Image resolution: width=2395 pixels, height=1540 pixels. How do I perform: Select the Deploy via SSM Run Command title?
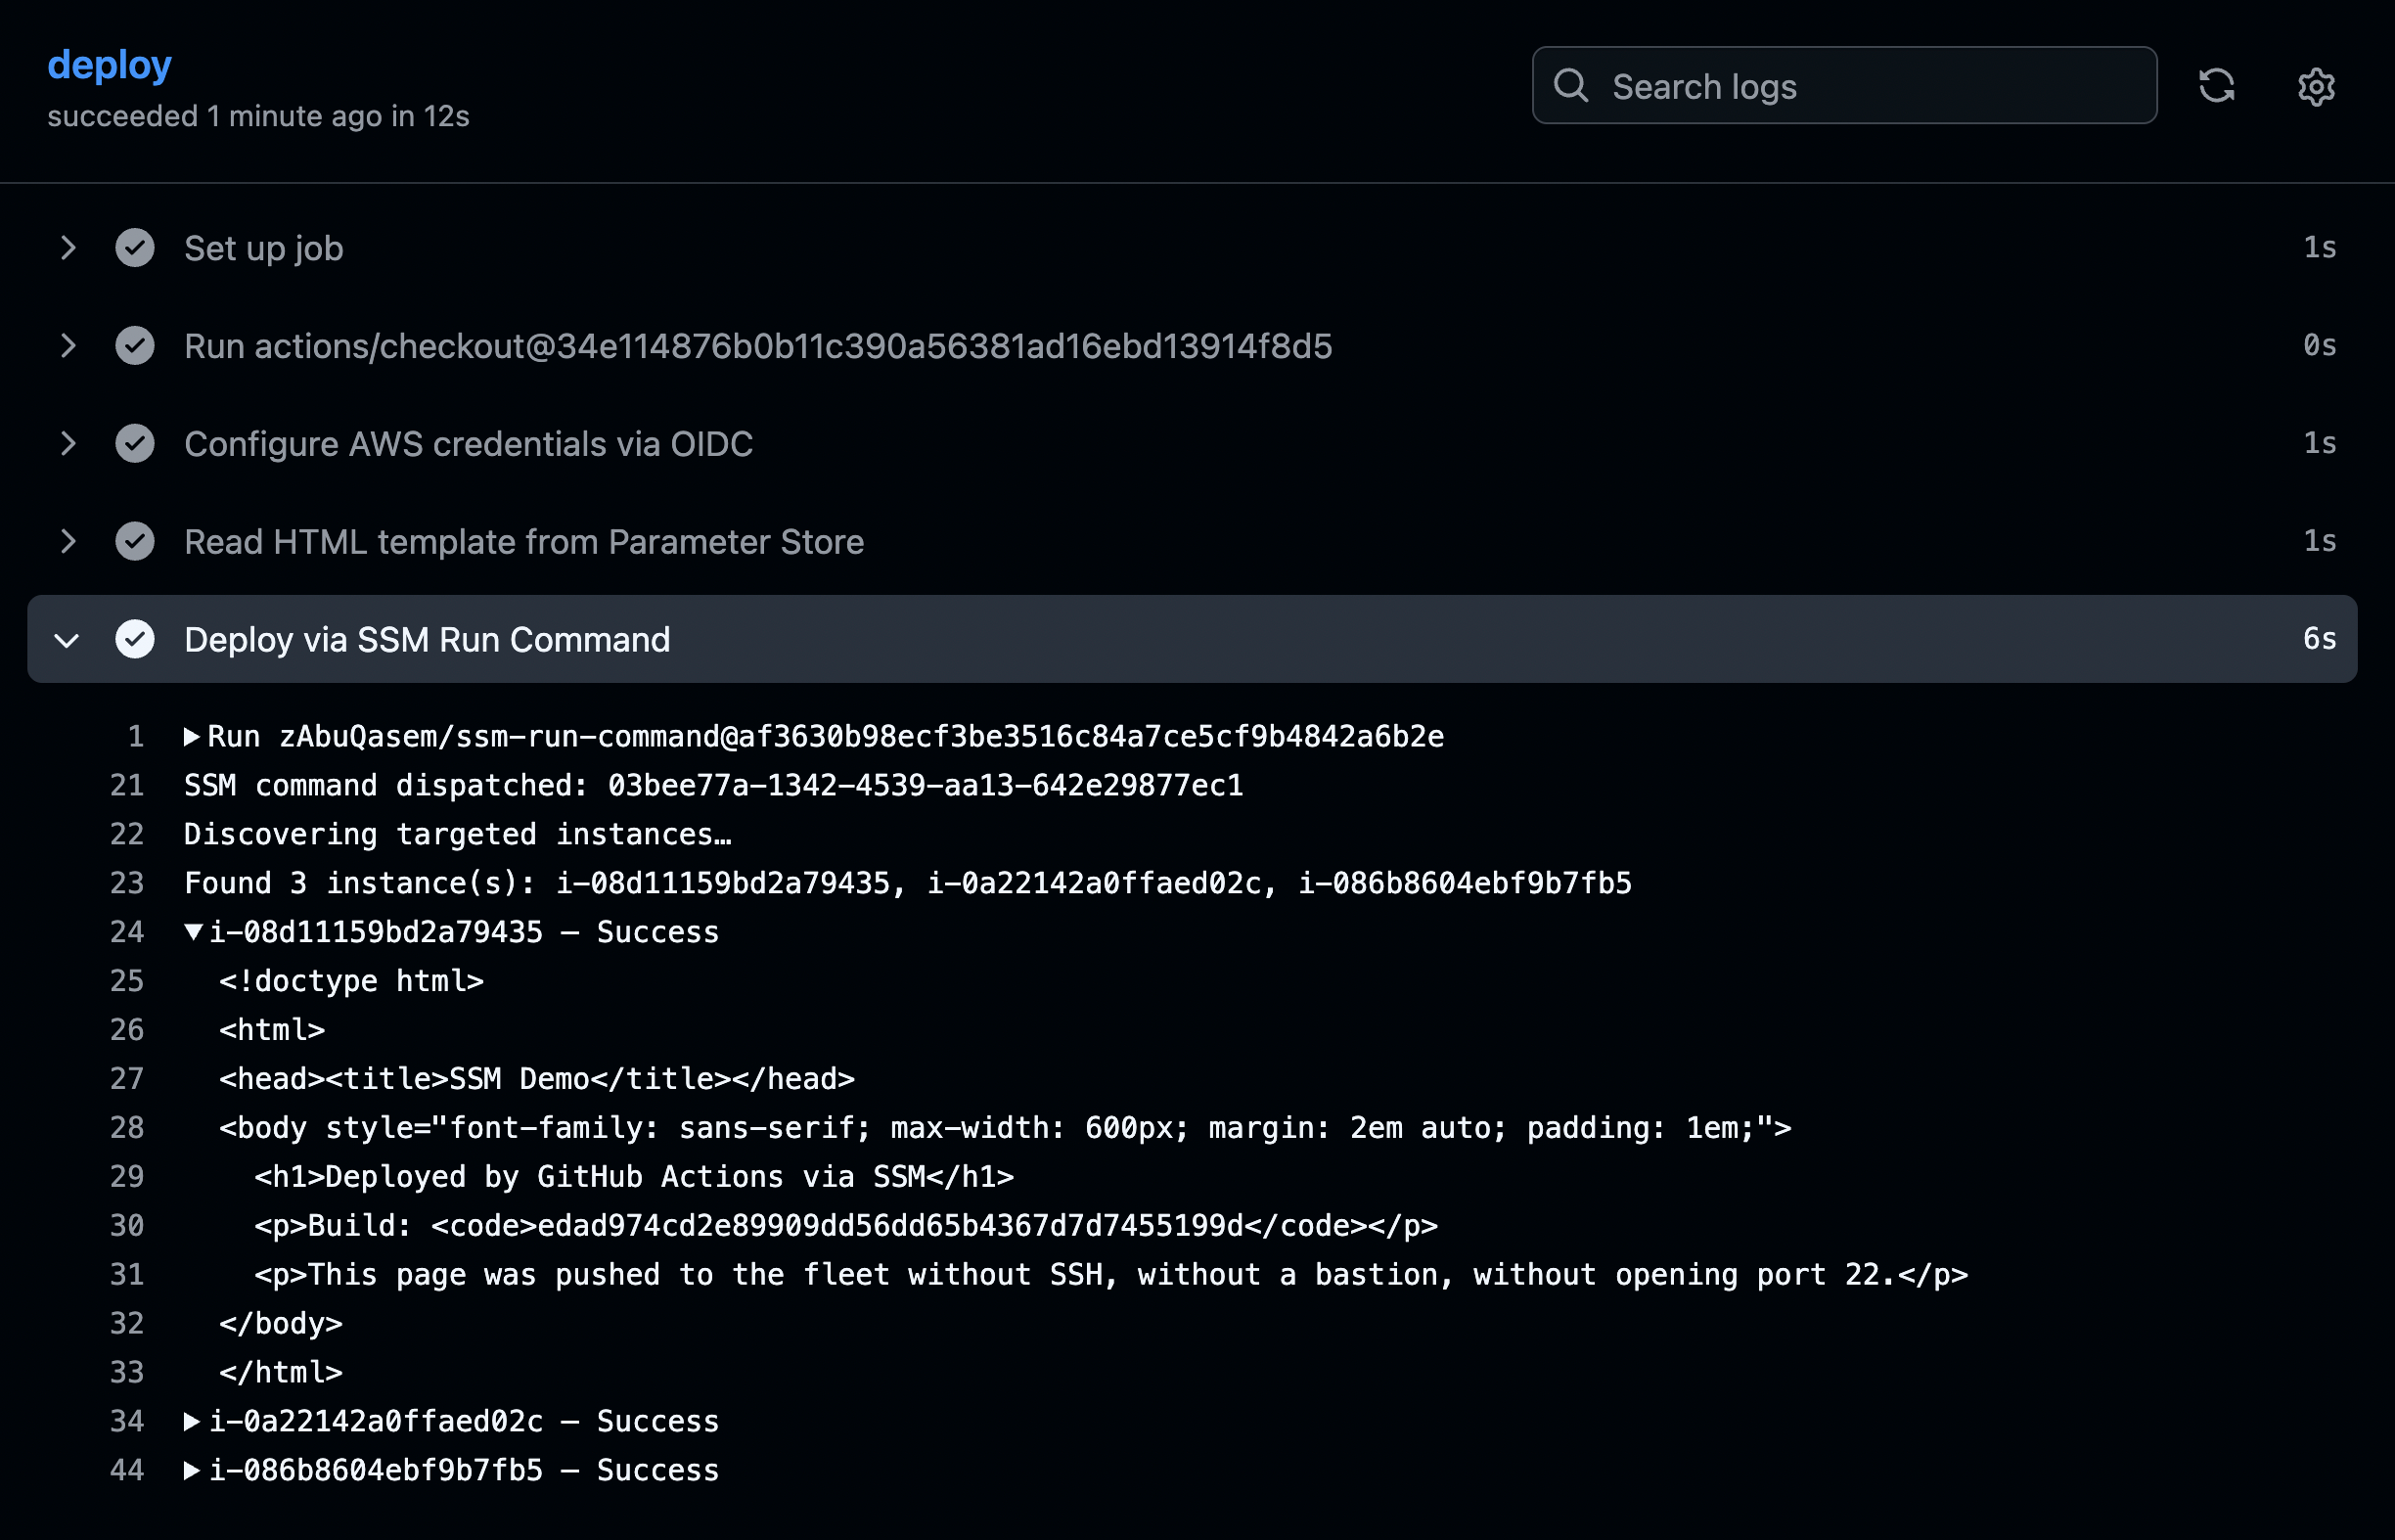[427, 640]
